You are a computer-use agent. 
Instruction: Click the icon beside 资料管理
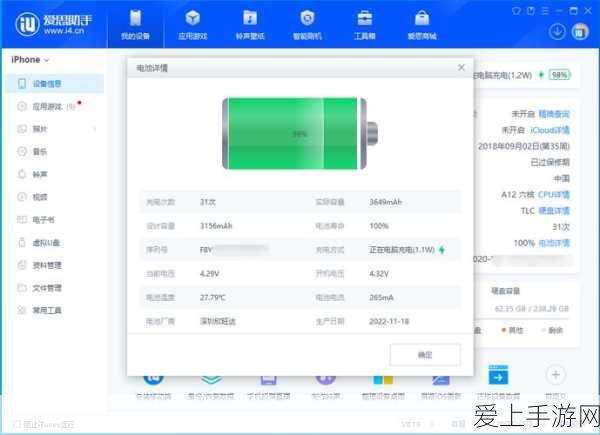22,265
